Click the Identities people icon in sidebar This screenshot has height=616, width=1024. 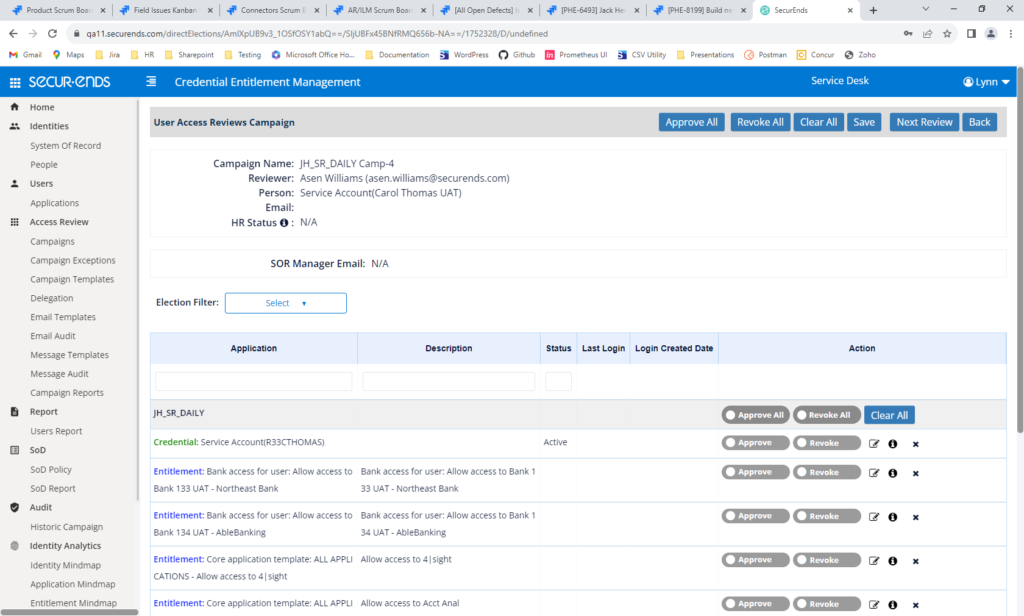[14, 126]
